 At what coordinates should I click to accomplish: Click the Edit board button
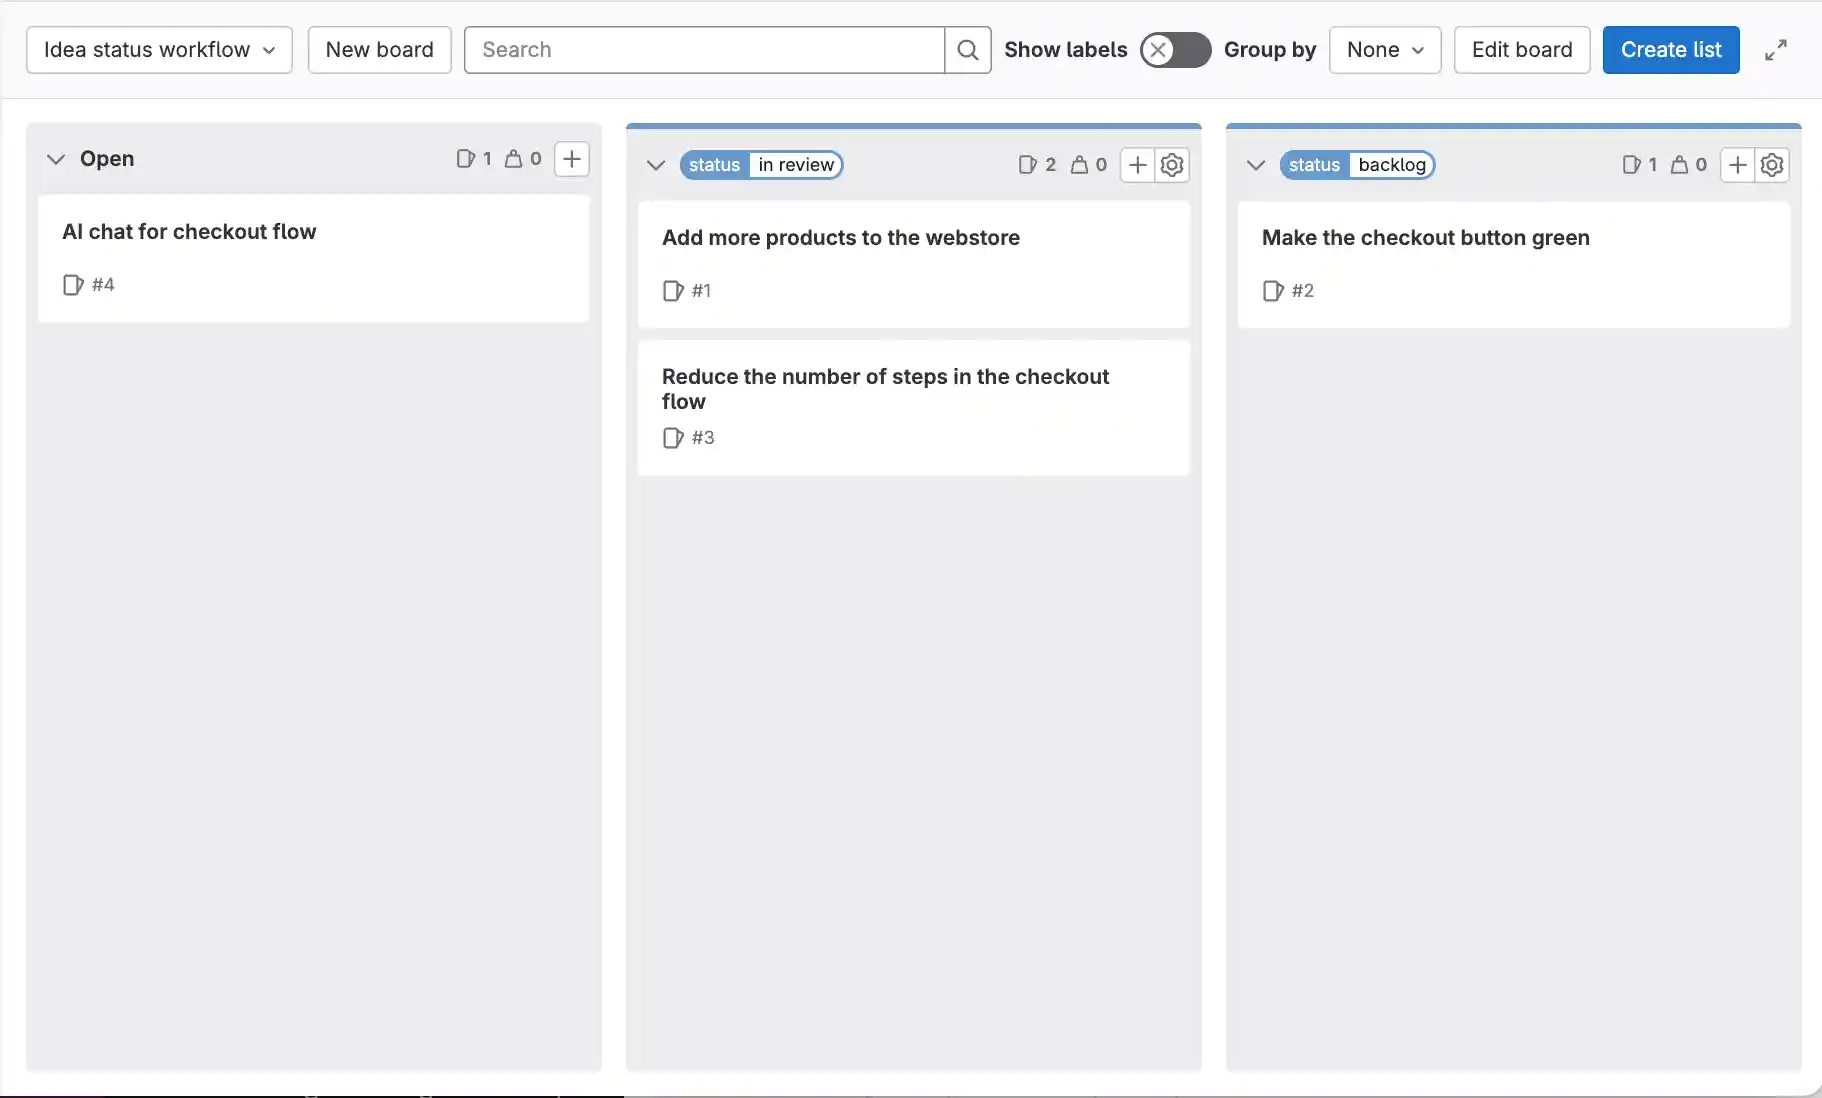pyautogui.click(x=1520, y=49)
